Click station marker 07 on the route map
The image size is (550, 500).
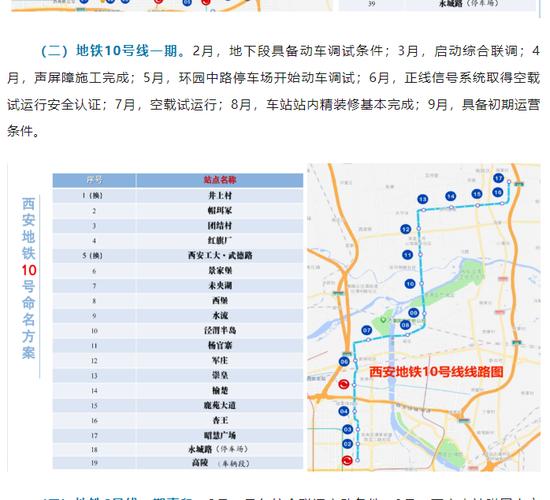(367, 330)
